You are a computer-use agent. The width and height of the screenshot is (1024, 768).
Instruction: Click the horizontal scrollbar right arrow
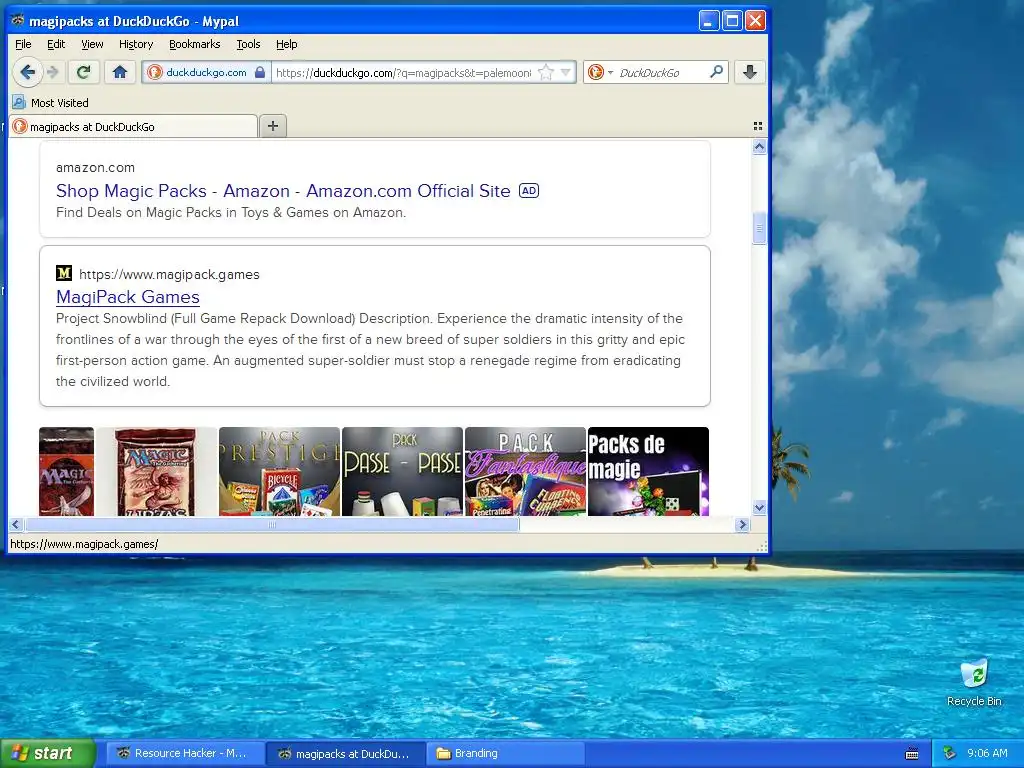point(742,524)
